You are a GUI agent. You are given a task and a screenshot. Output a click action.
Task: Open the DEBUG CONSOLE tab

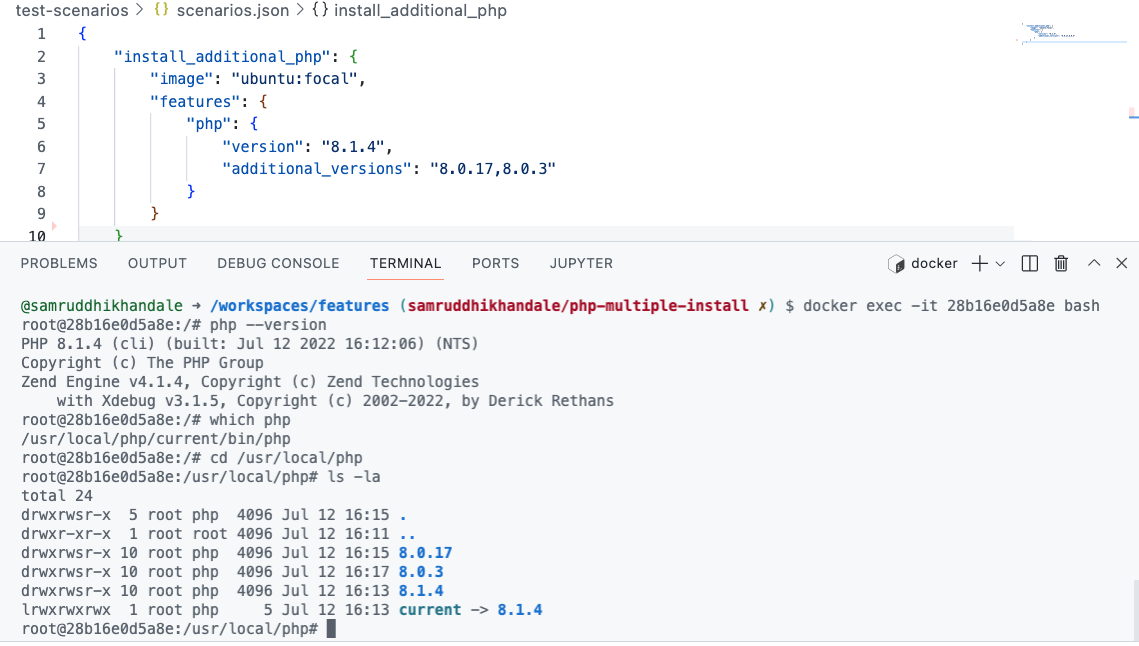tap(278, 264)
